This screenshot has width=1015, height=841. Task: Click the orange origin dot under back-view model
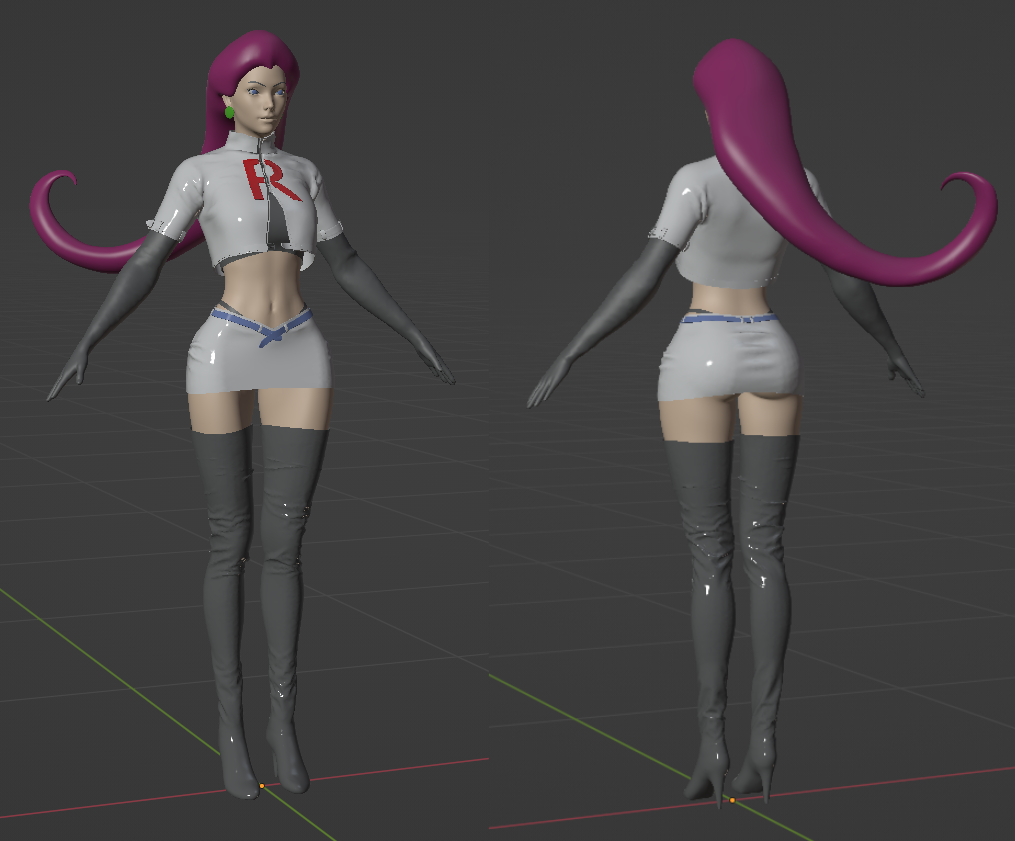click(x=732, y=800)
